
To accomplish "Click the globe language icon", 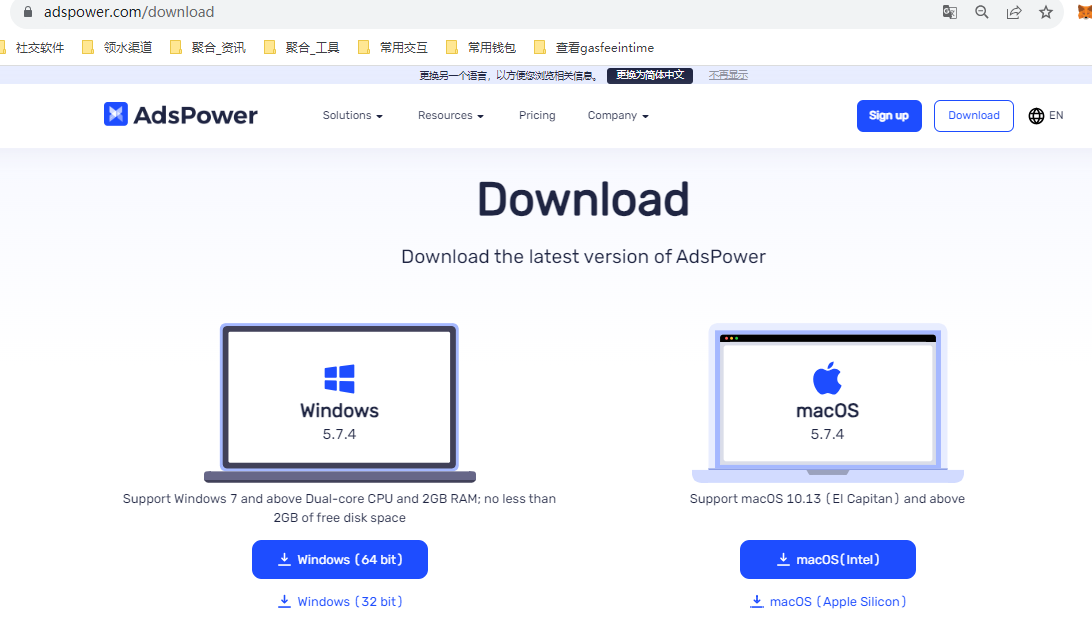I will pos(1036,116).
